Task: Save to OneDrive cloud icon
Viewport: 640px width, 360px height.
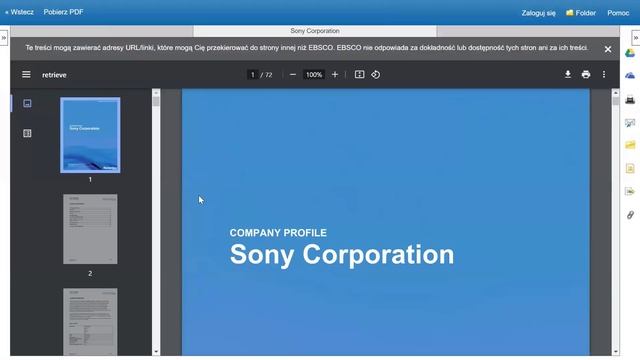Action: 630,76
